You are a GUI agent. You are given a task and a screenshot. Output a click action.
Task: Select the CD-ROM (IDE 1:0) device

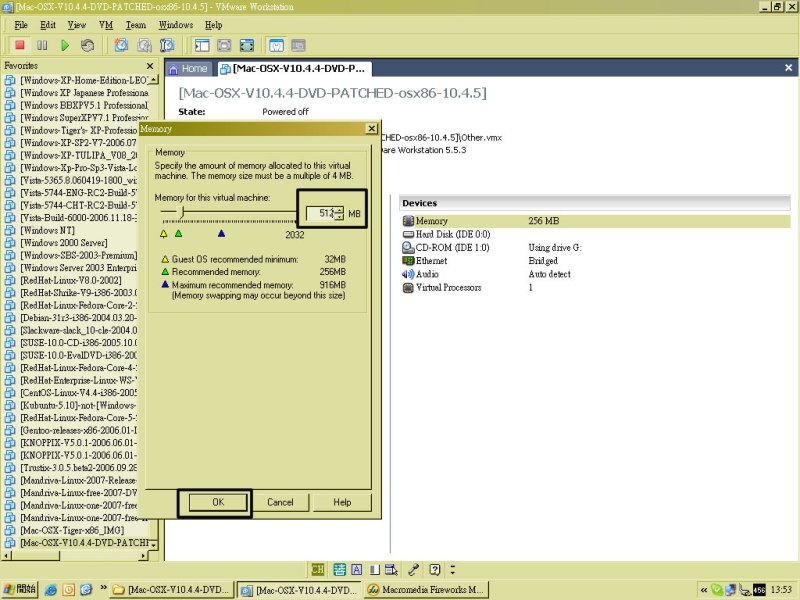click(x=446, y=247)
